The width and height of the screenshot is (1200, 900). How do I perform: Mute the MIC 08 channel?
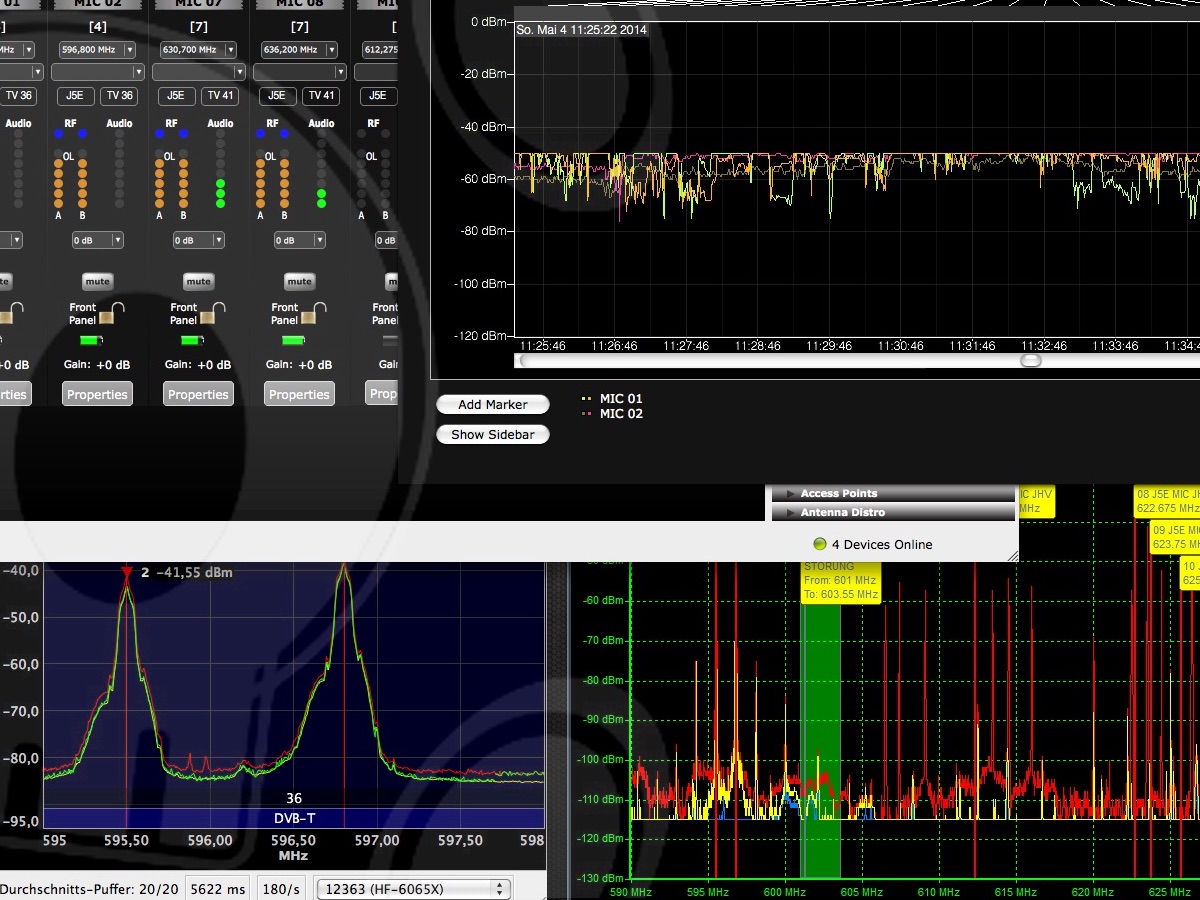pyautogui.click(x=299, y=281)
